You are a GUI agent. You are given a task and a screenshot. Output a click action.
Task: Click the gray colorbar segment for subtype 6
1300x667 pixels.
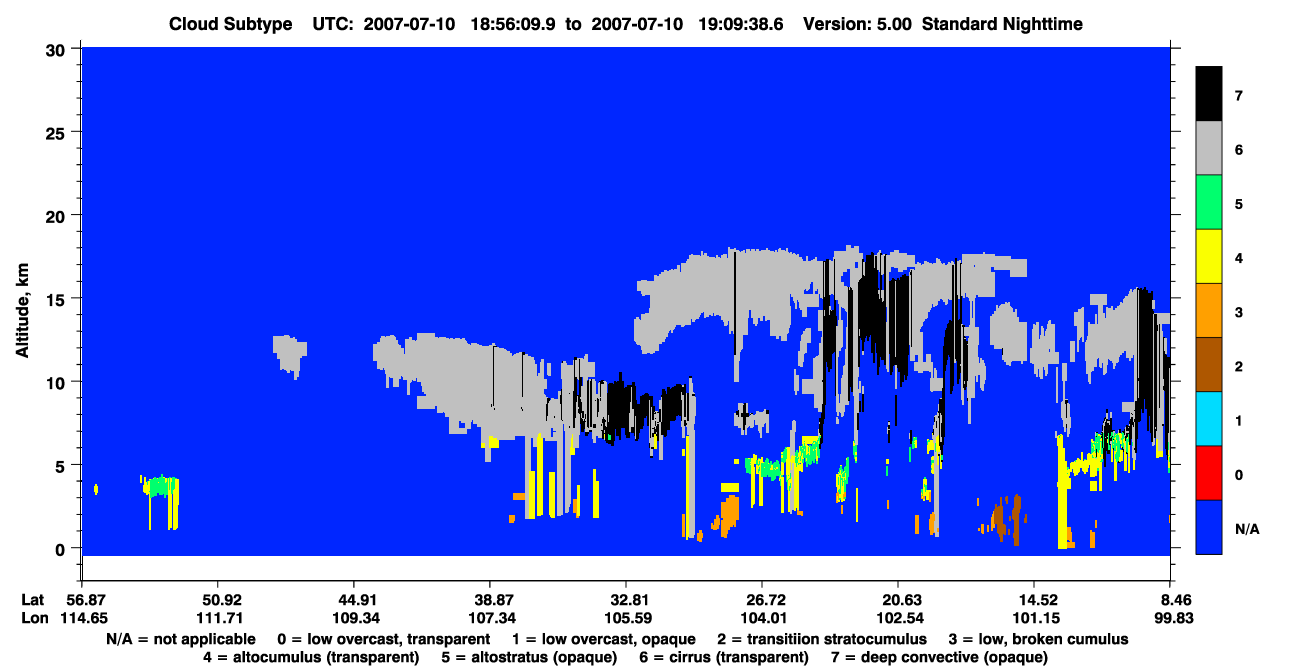tap(1209, 148)
